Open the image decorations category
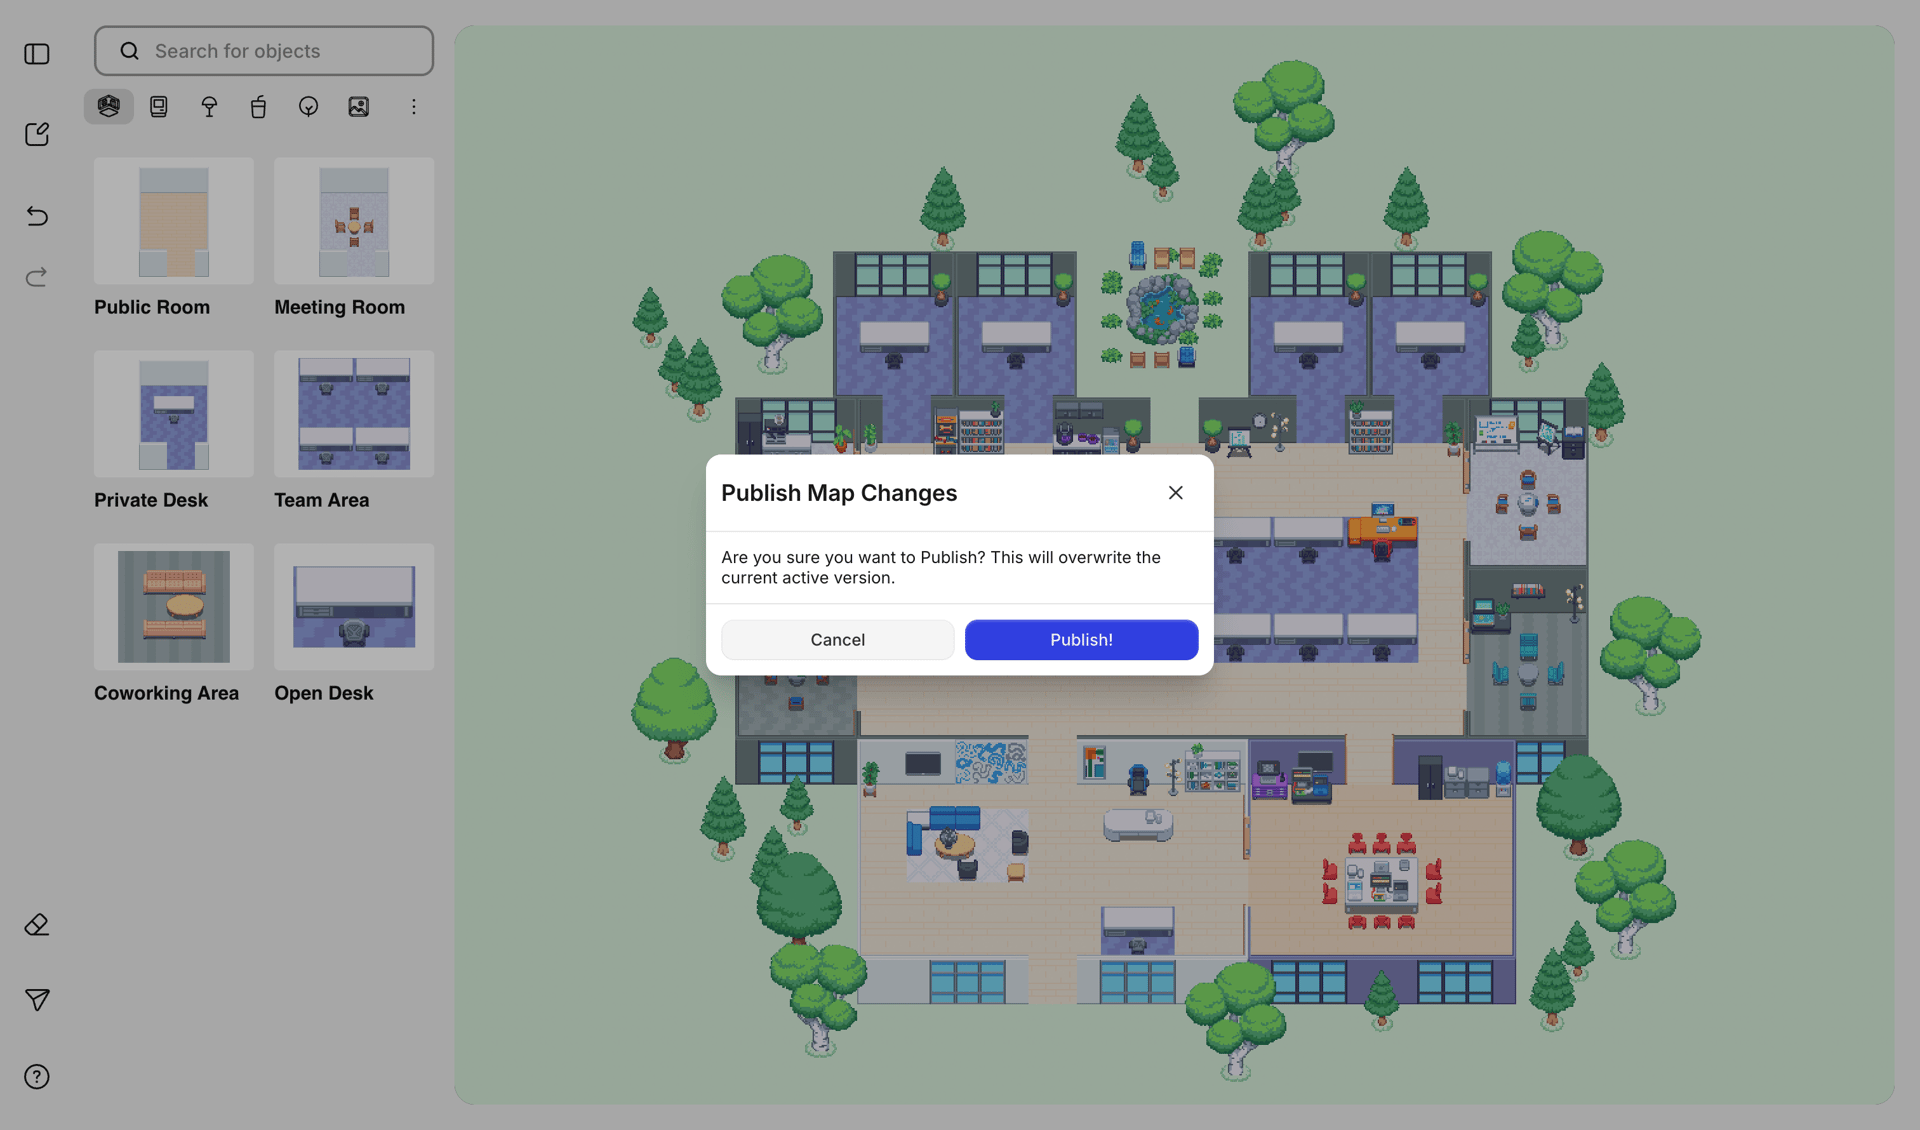 point(359,106)
